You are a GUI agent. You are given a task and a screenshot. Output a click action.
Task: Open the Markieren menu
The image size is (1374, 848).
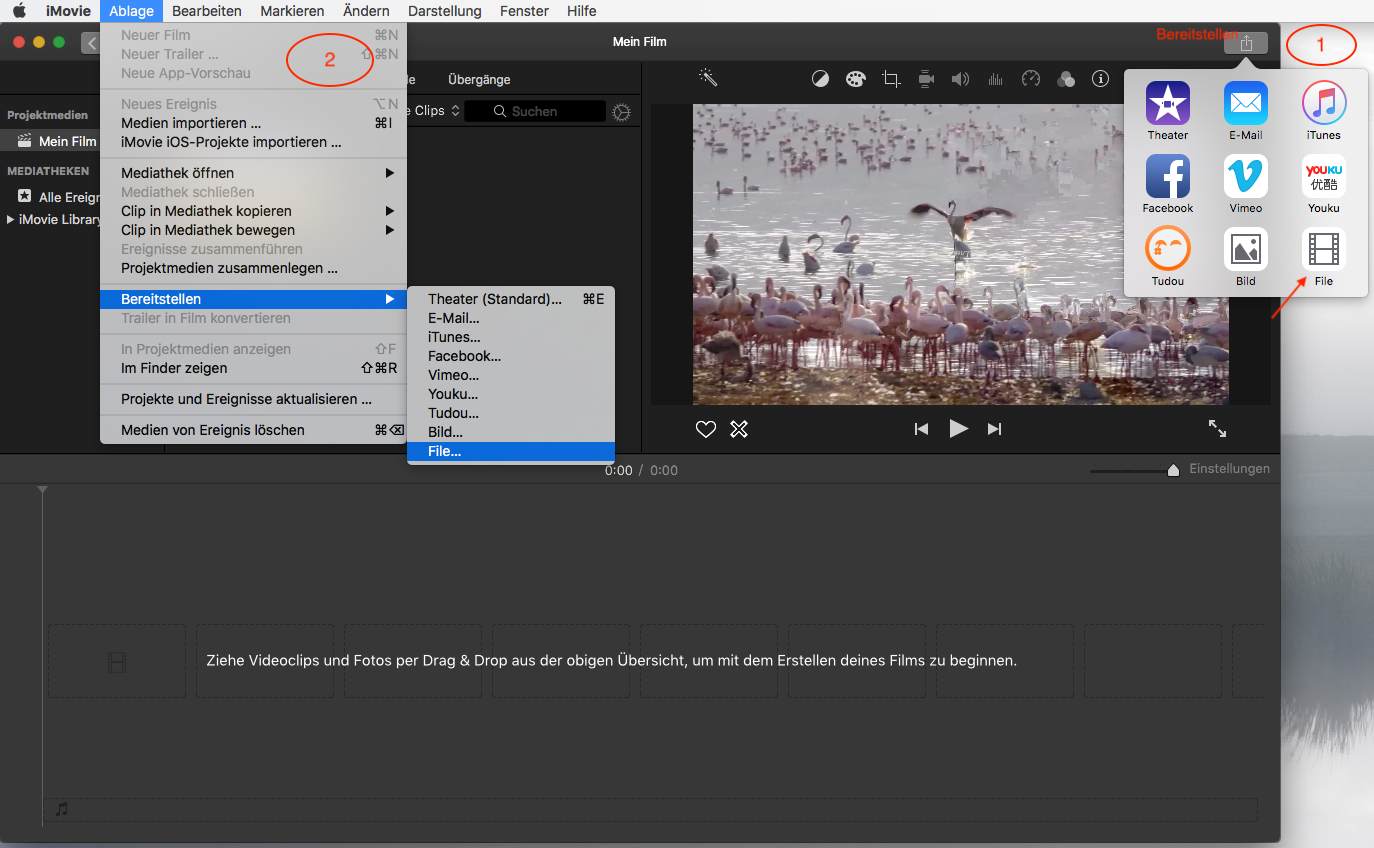pos(292,11)
